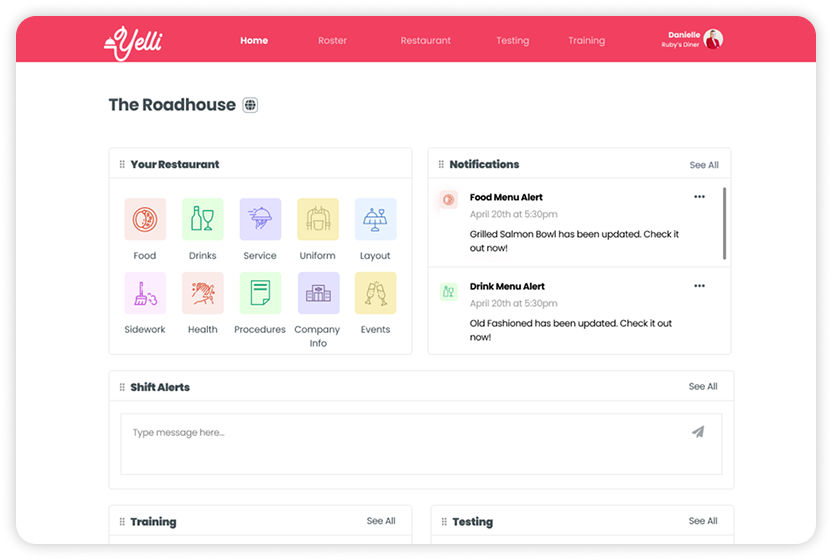The height and width of the screenshot is (560, 832).
Task: Click the Danielle Ruby's Diner account name
Action: coord(681,39)
